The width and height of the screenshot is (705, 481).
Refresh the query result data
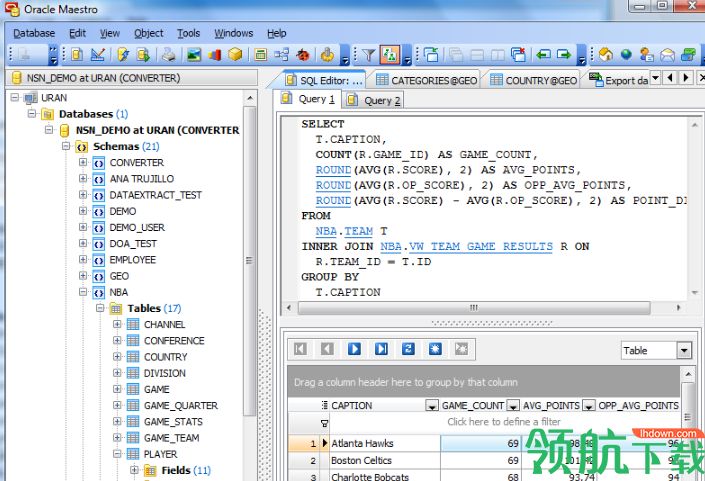click(x=408, y=348)
